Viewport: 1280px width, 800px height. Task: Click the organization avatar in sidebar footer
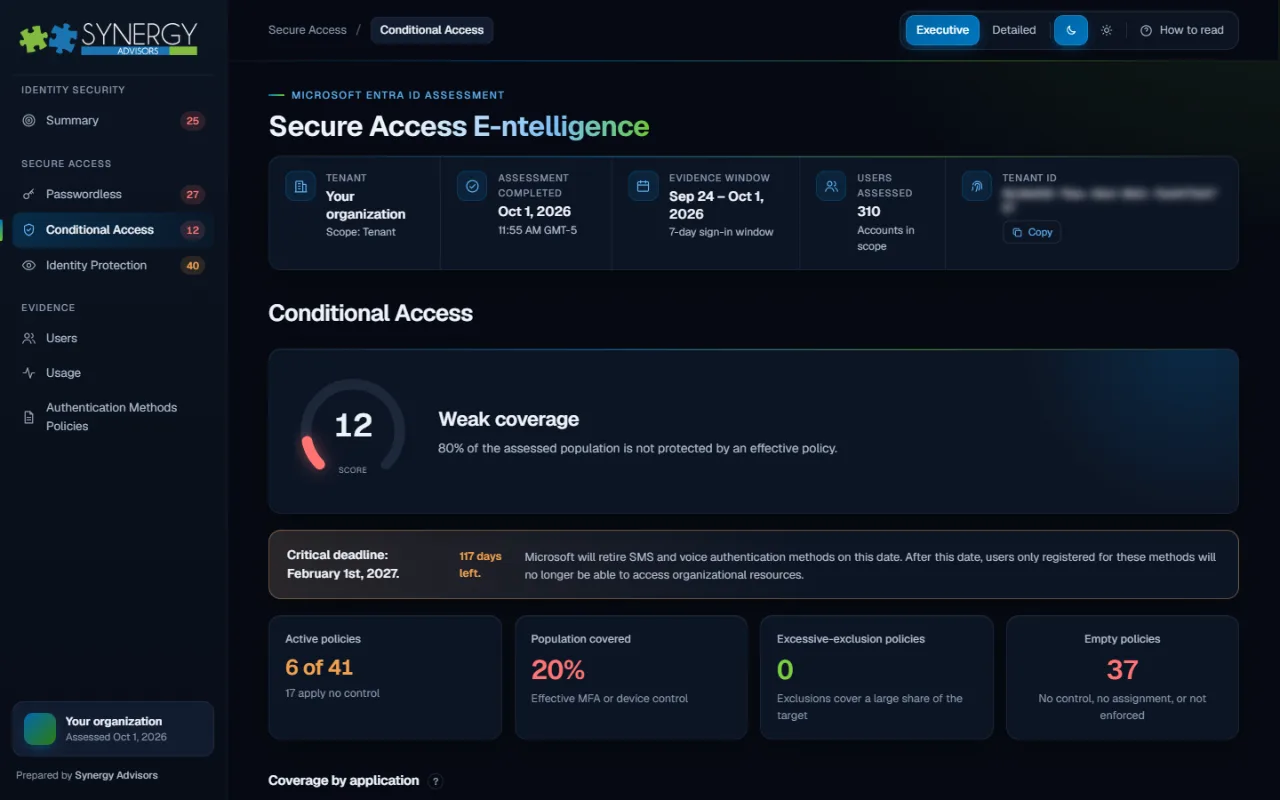(x=40, y=729)
